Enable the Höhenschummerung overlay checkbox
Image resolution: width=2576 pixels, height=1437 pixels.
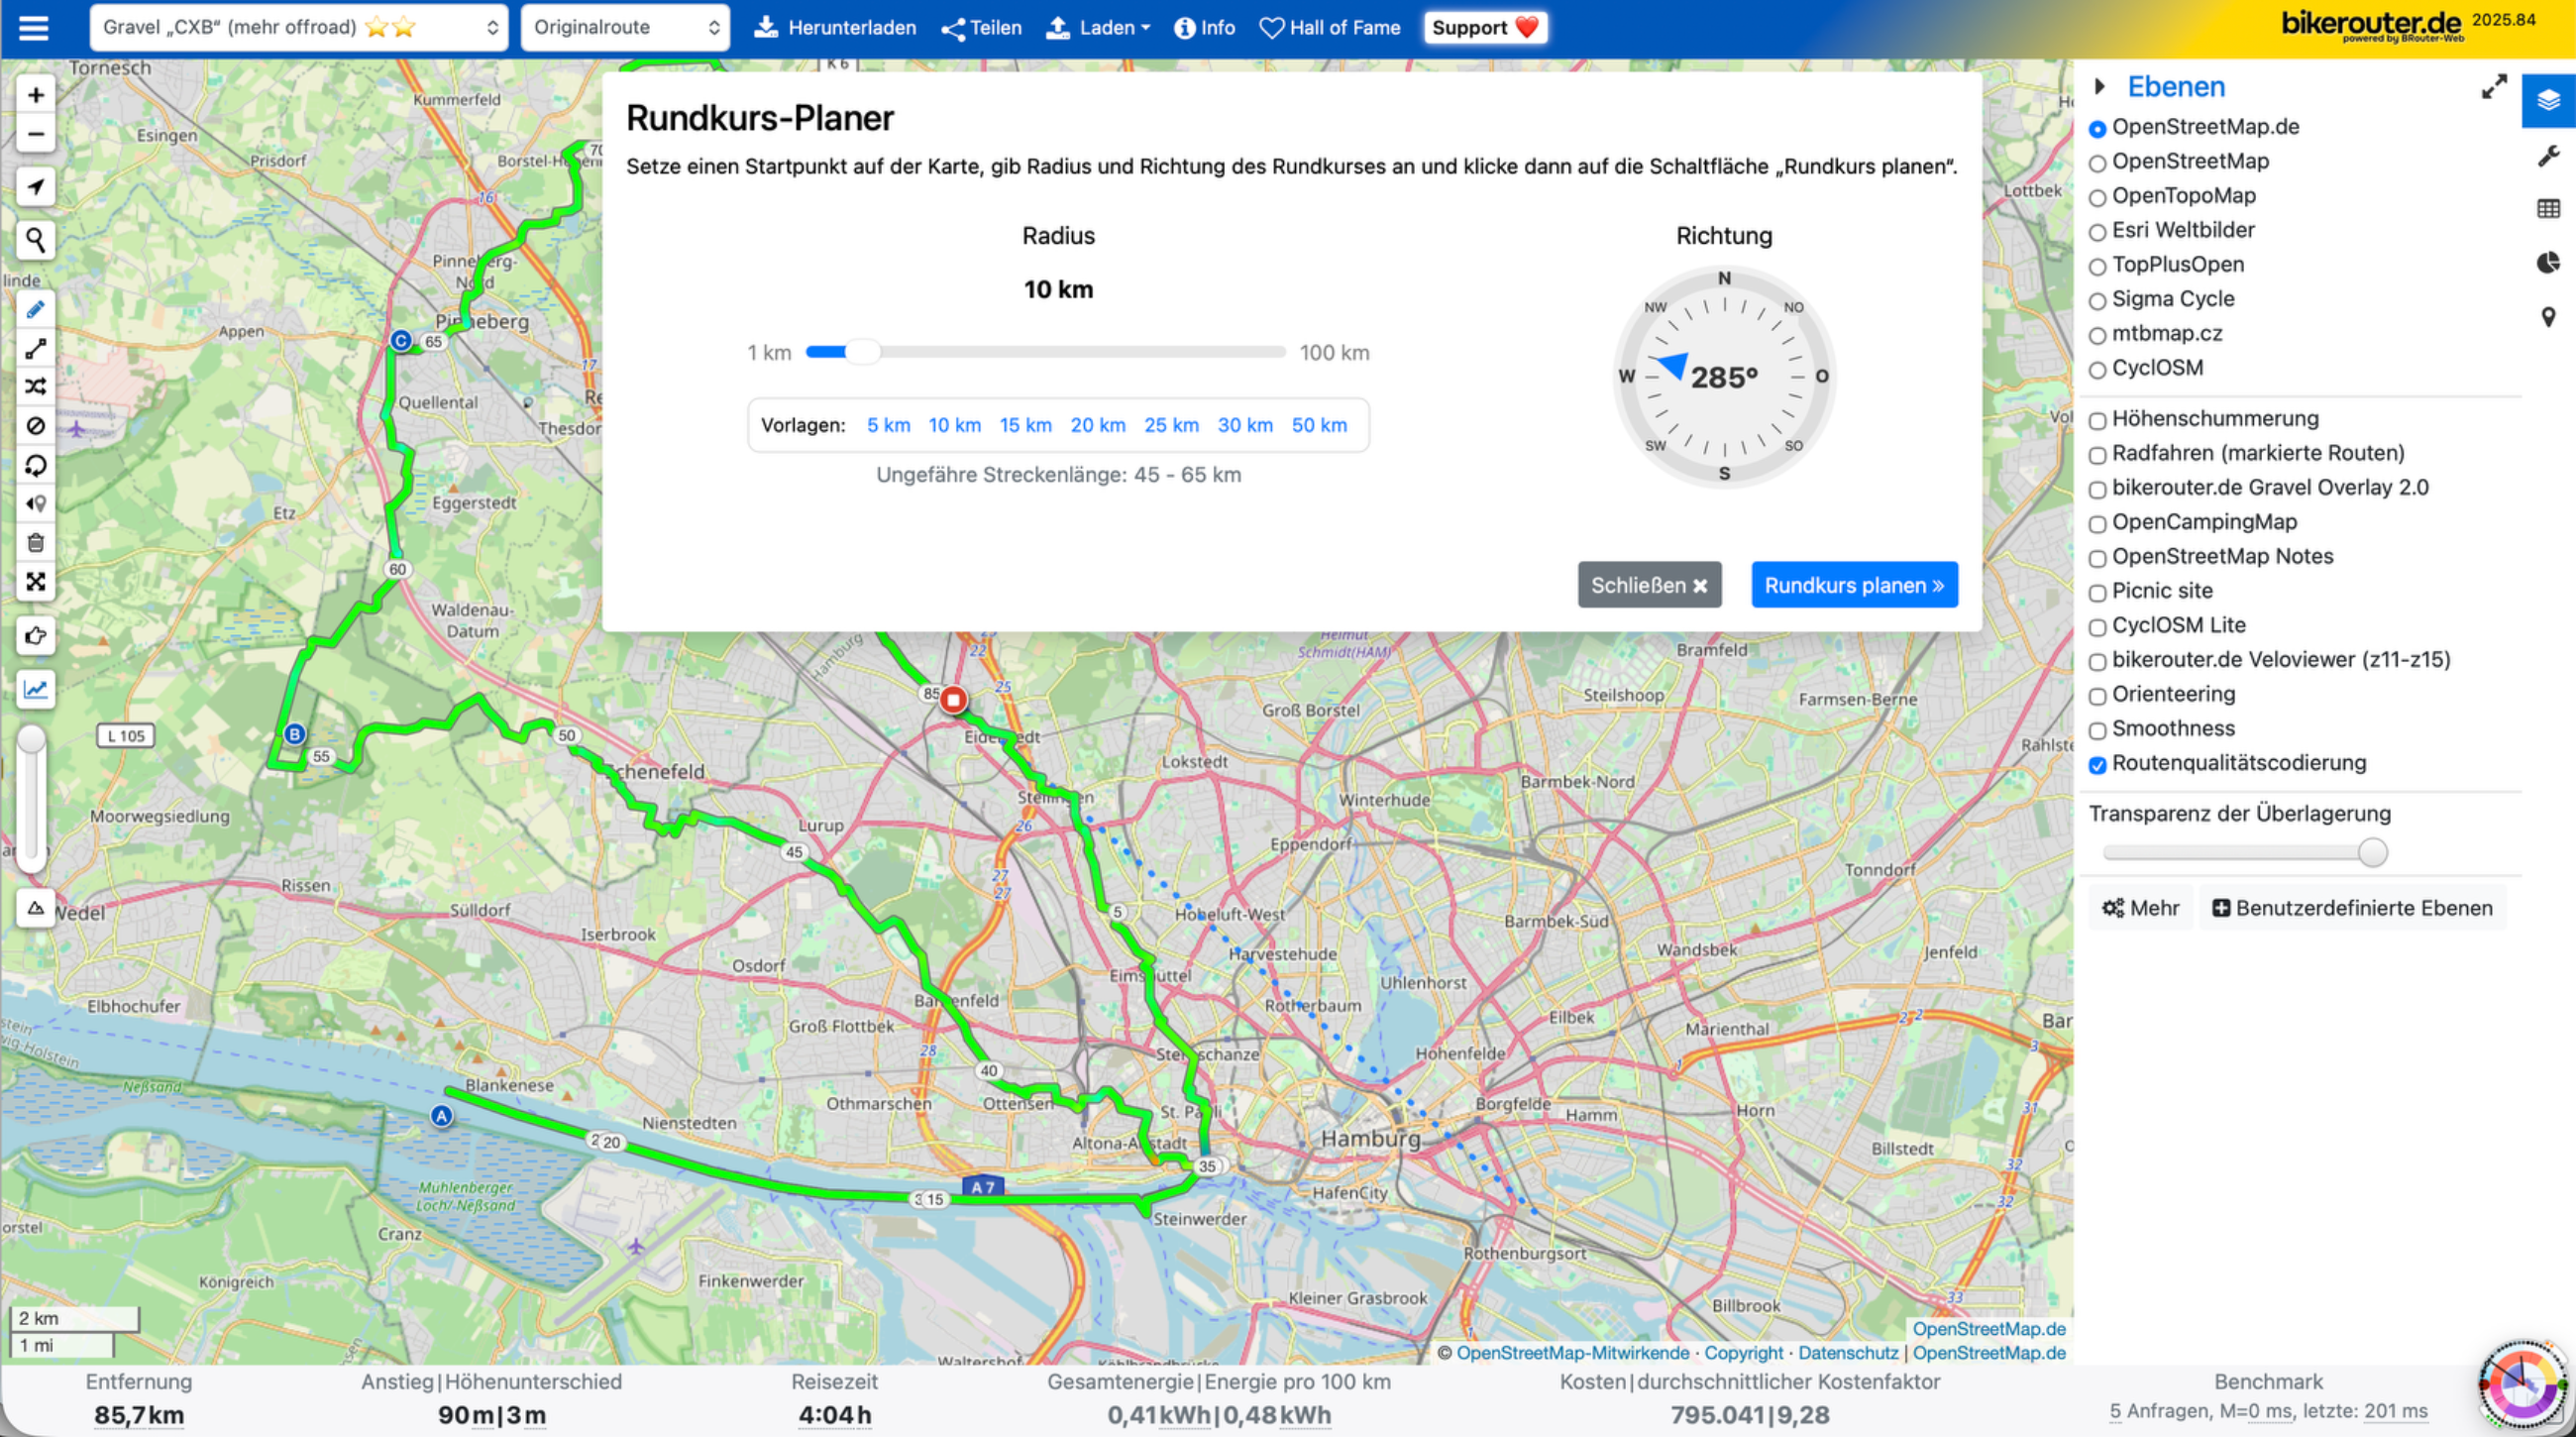2098,420
